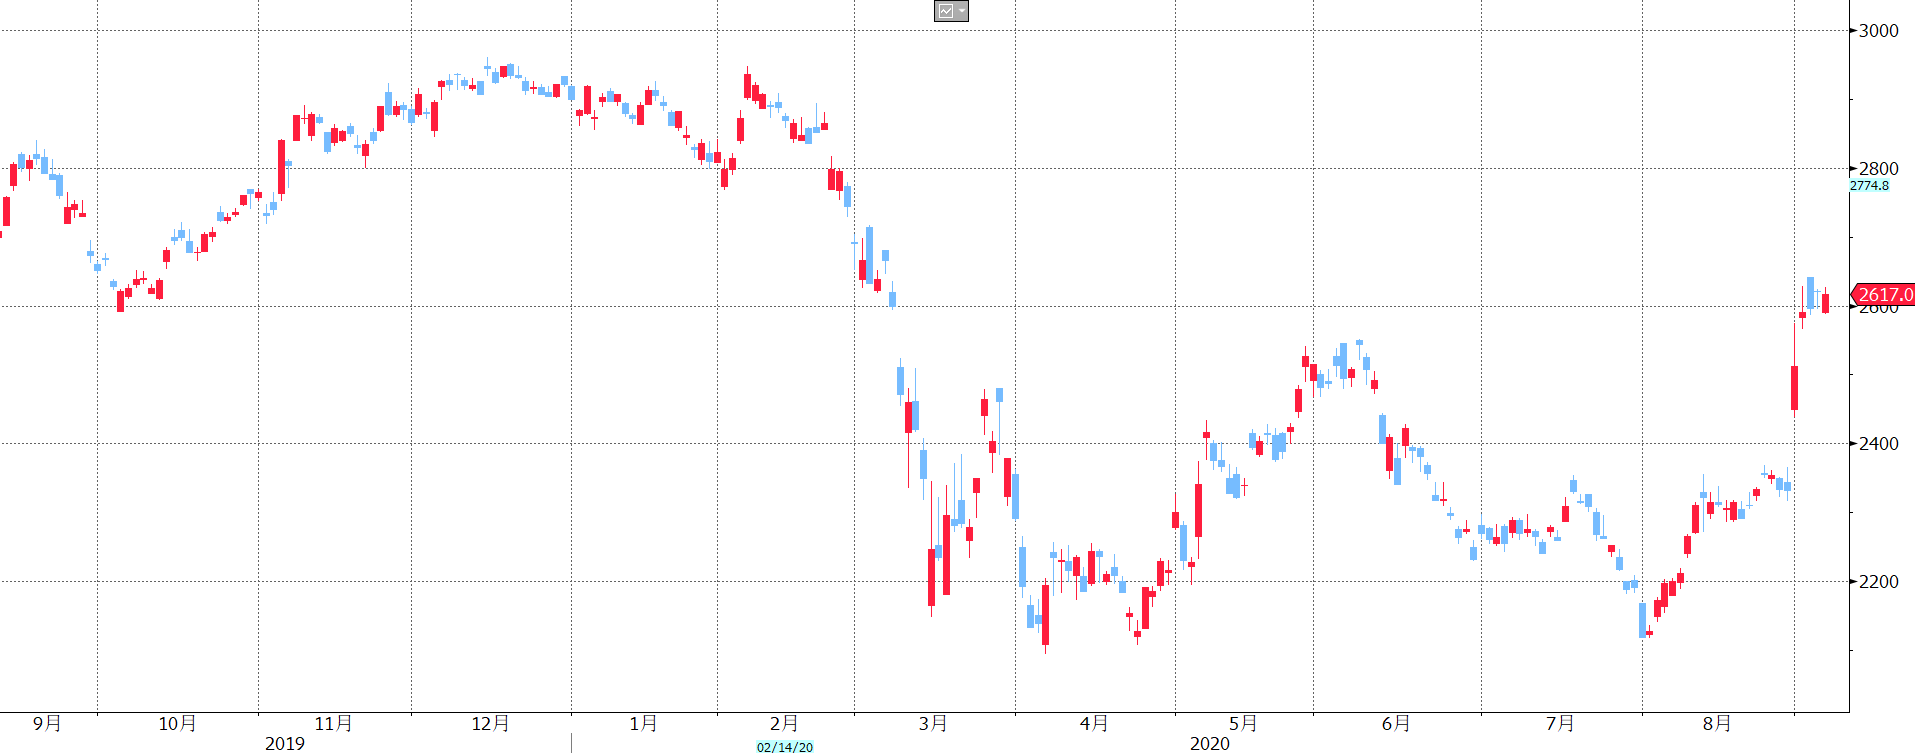Select the 8月 month axis label
The image size is (1915, 753).
tap(1717, 723)
